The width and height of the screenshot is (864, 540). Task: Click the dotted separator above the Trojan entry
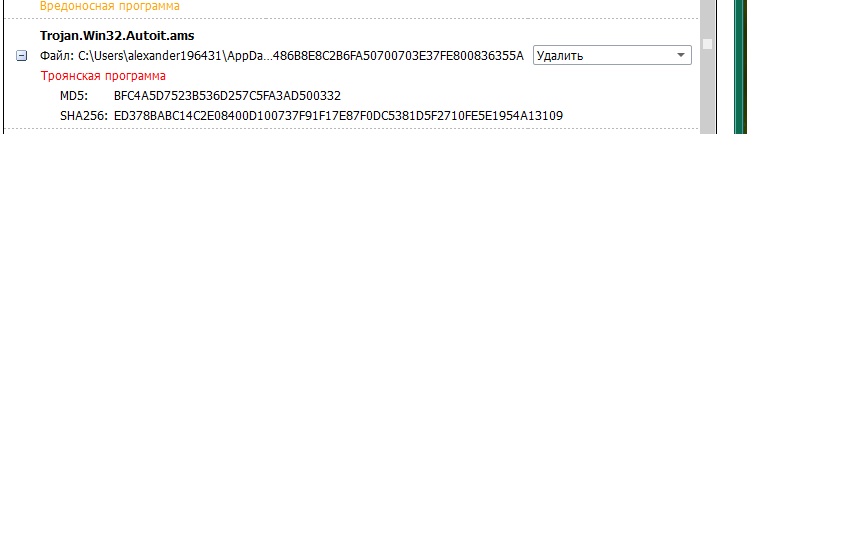pos(352,18)
